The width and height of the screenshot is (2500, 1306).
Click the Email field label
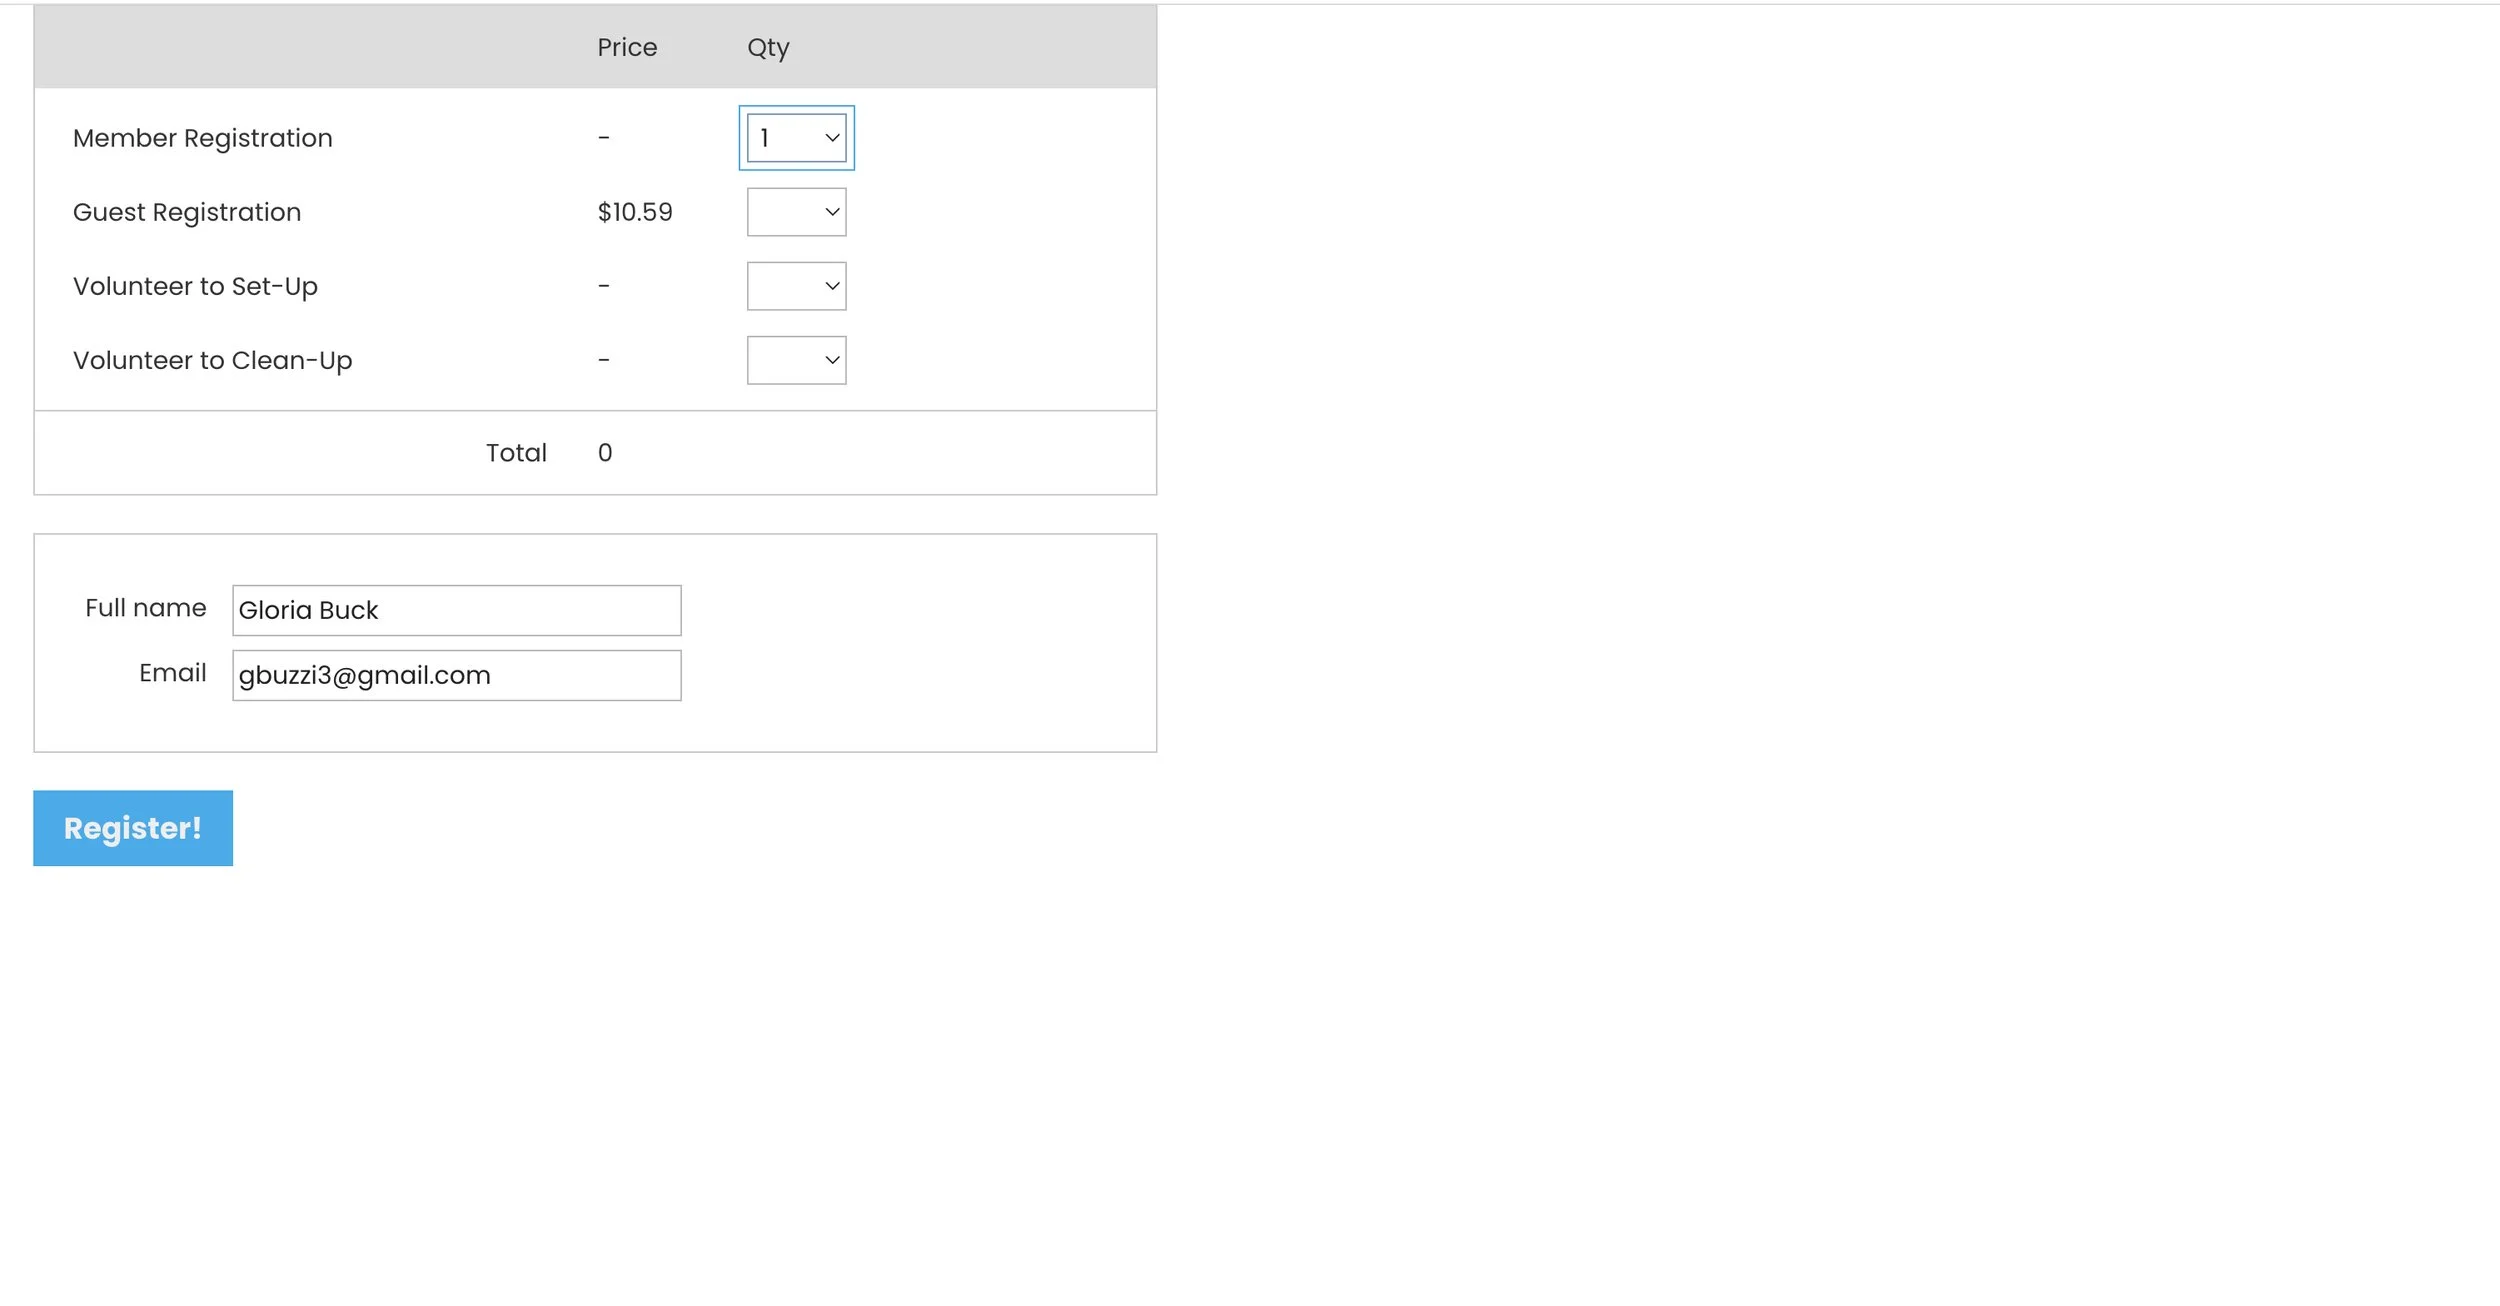[x=172, y=673]
